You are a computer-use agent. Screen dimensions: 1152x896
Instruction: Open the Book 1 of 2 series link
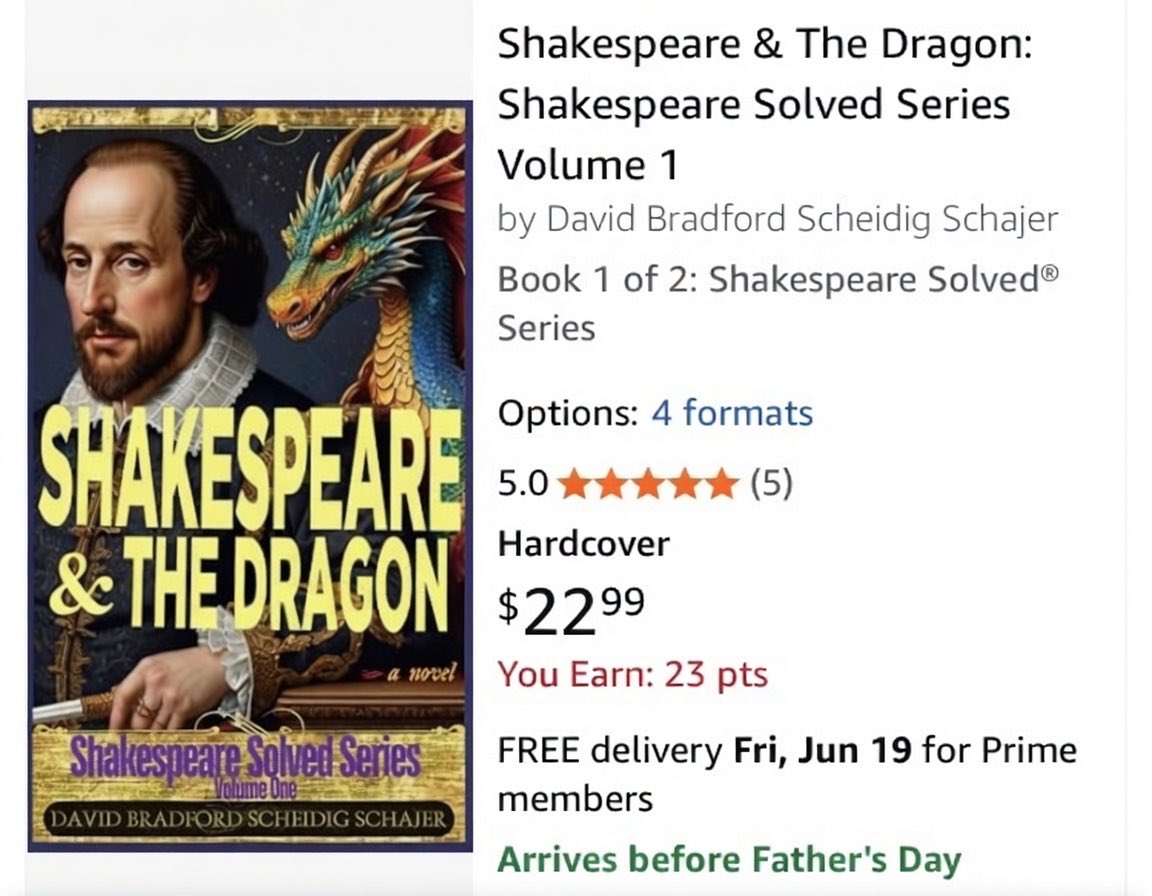778,303
